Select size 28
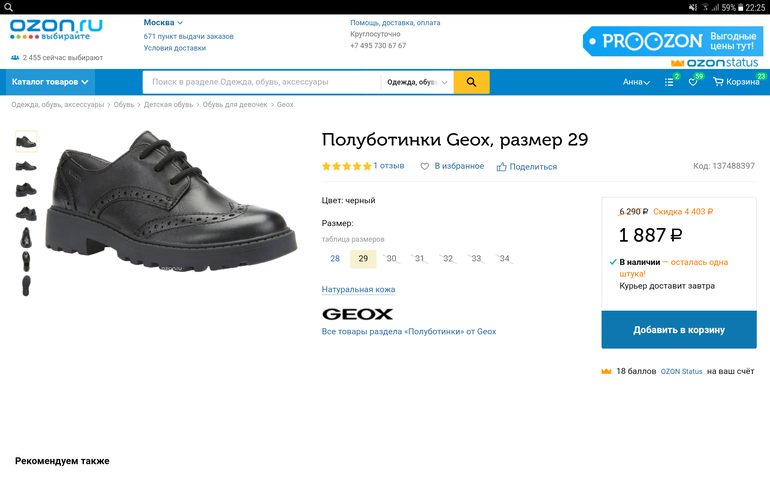This screenshot has height=481, width=770. (335, 259)
